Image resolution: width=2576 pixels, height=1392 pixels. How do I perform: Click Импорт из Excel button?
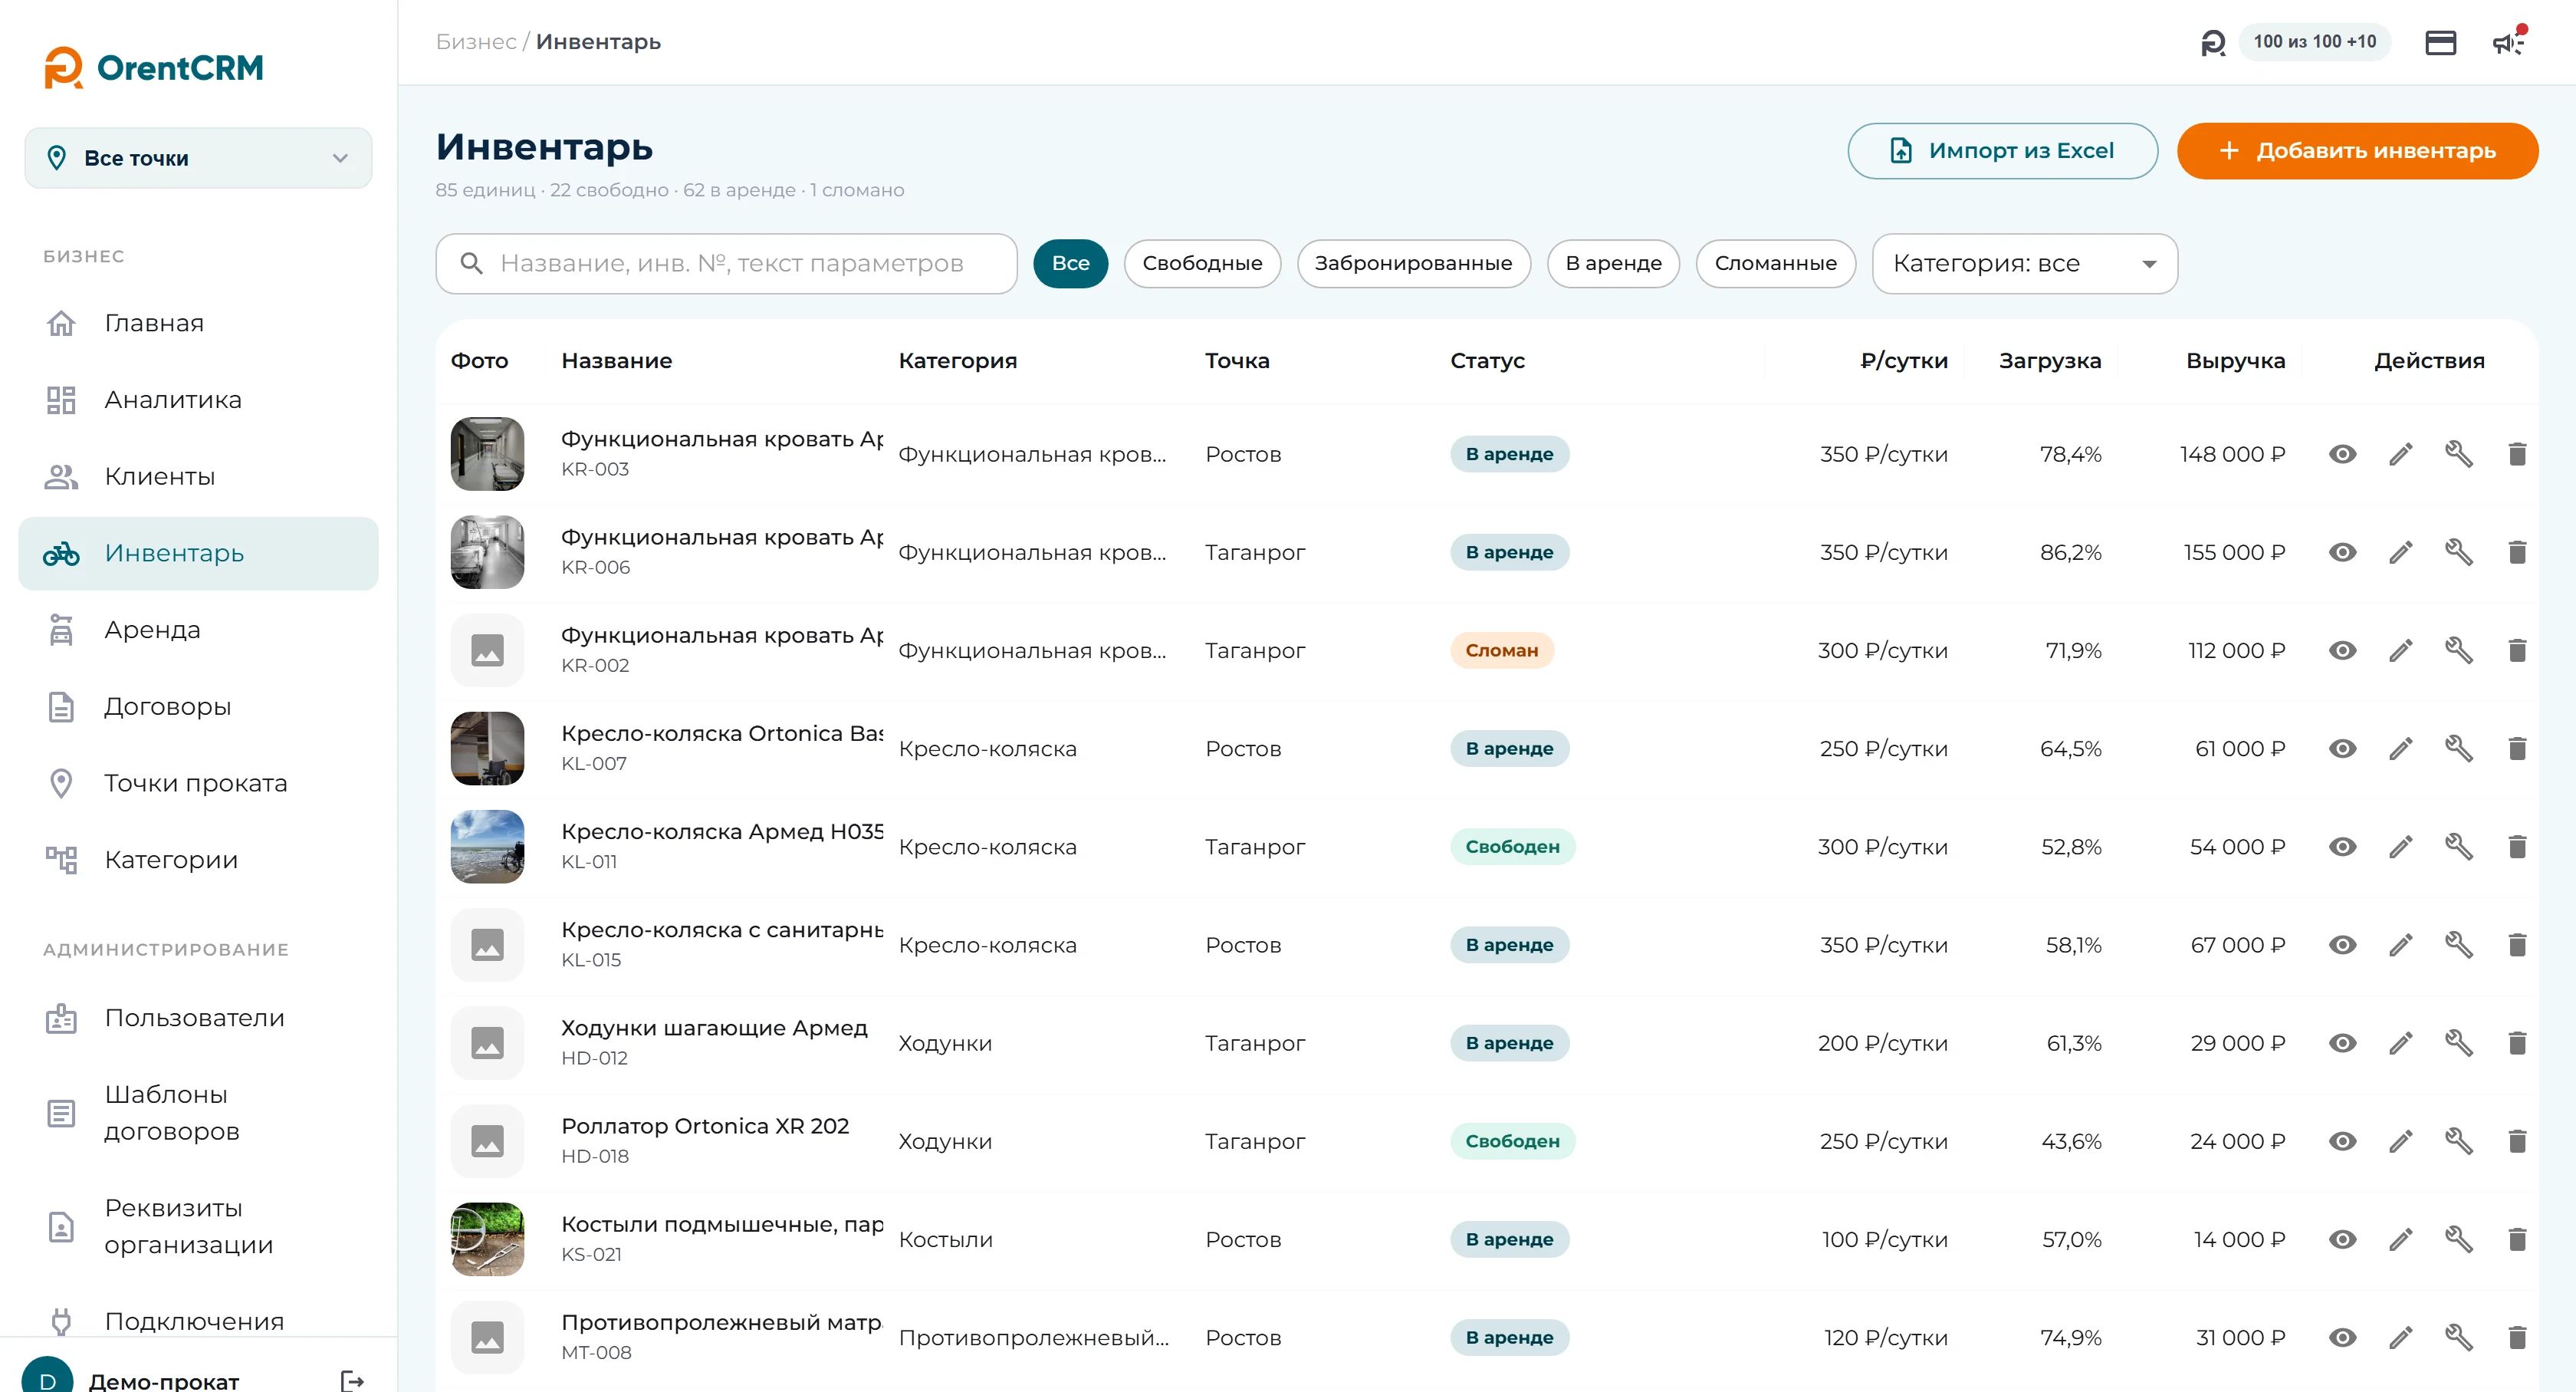tap(2002, 151)
